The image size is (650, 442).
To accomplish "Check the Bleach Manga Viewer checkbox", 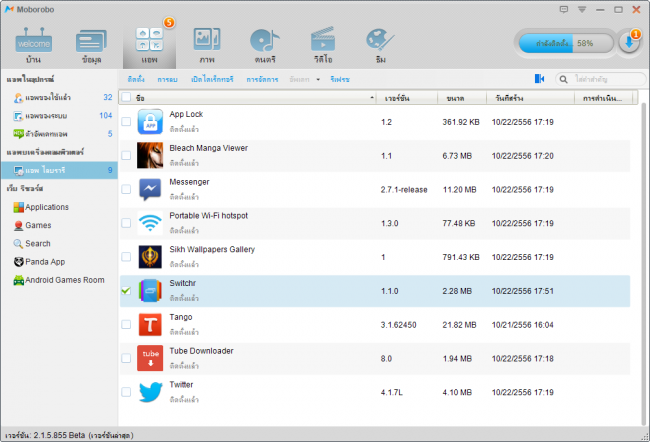I will pos(126,155).
